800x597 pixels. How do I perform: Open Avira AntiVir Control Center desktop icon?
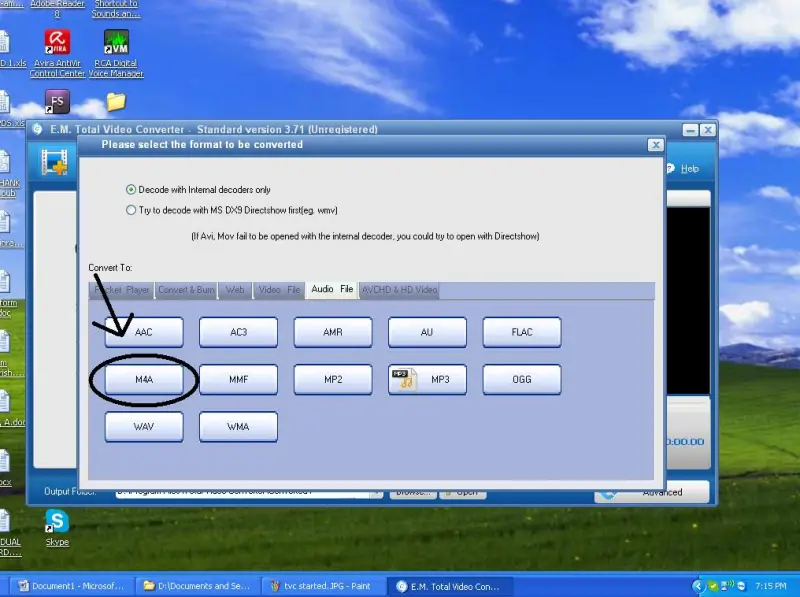(x=57, y=54)
